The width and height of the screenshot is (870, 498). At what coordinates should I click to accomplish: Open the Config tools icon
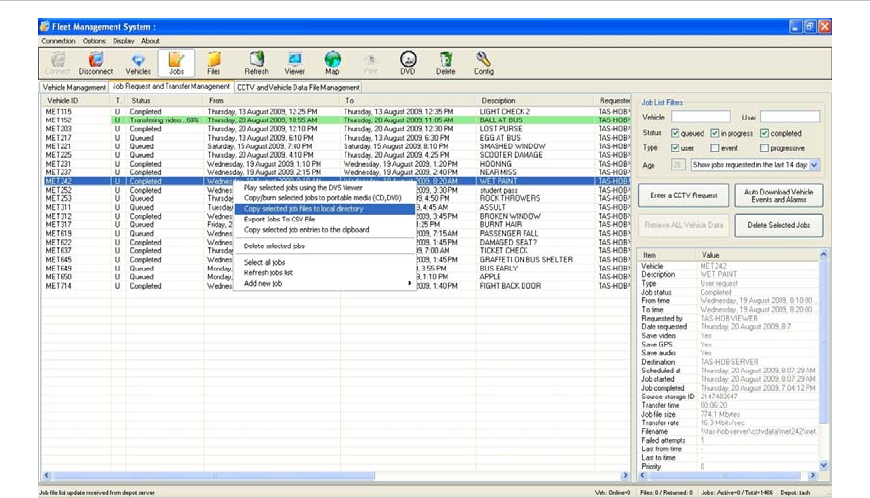[483, 64]
